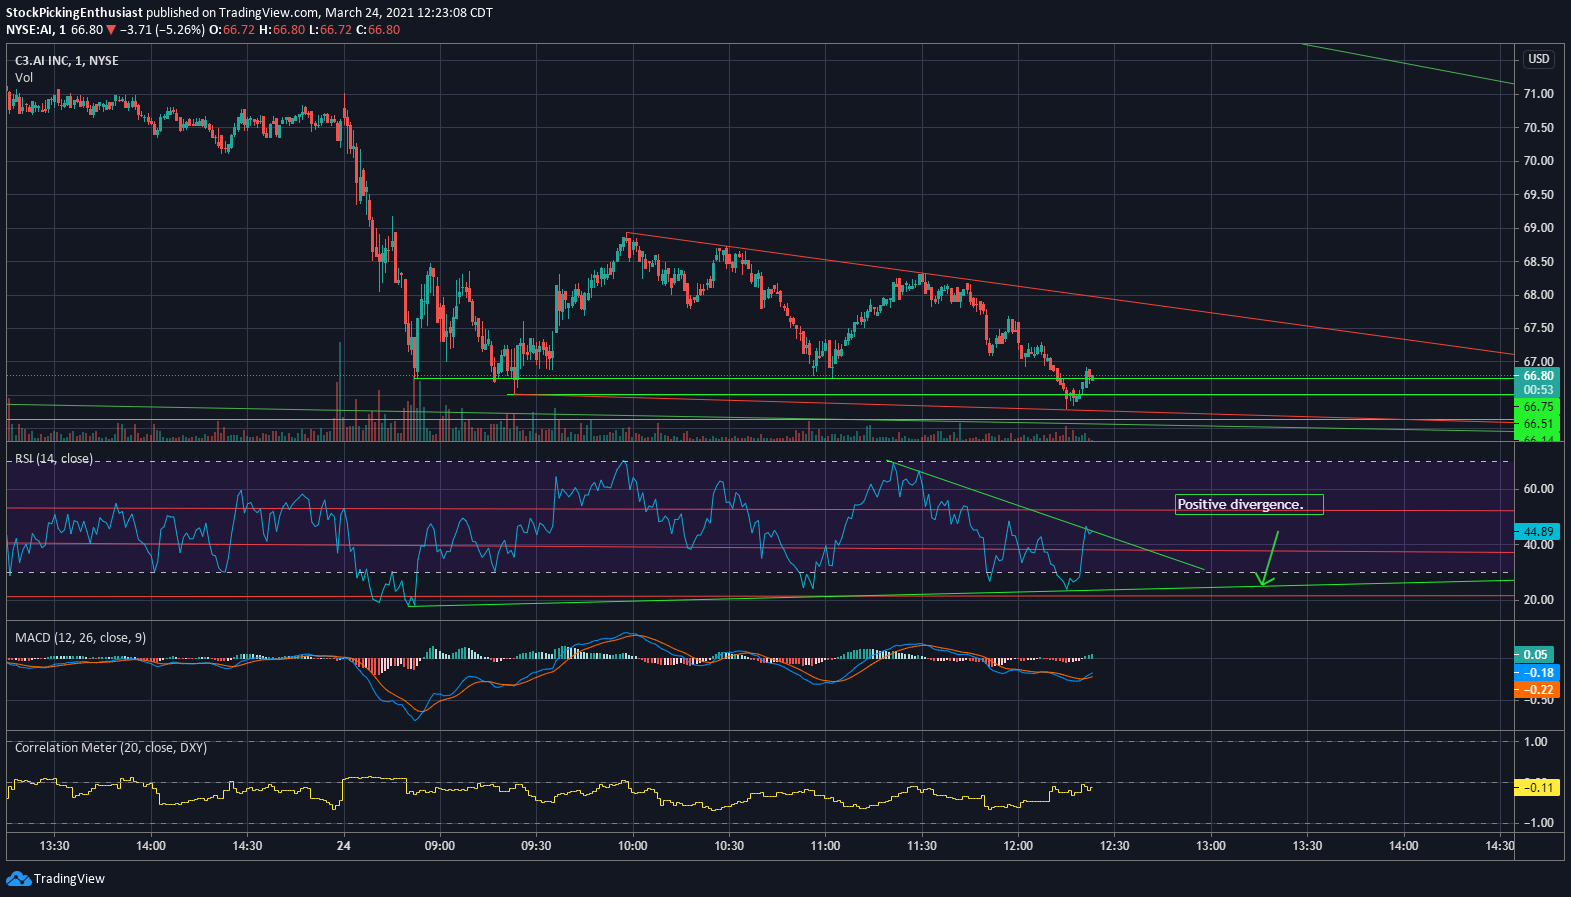Click the 71.00 price axis label
The height and width of the screenshot is (897, 1571).
1538,94
